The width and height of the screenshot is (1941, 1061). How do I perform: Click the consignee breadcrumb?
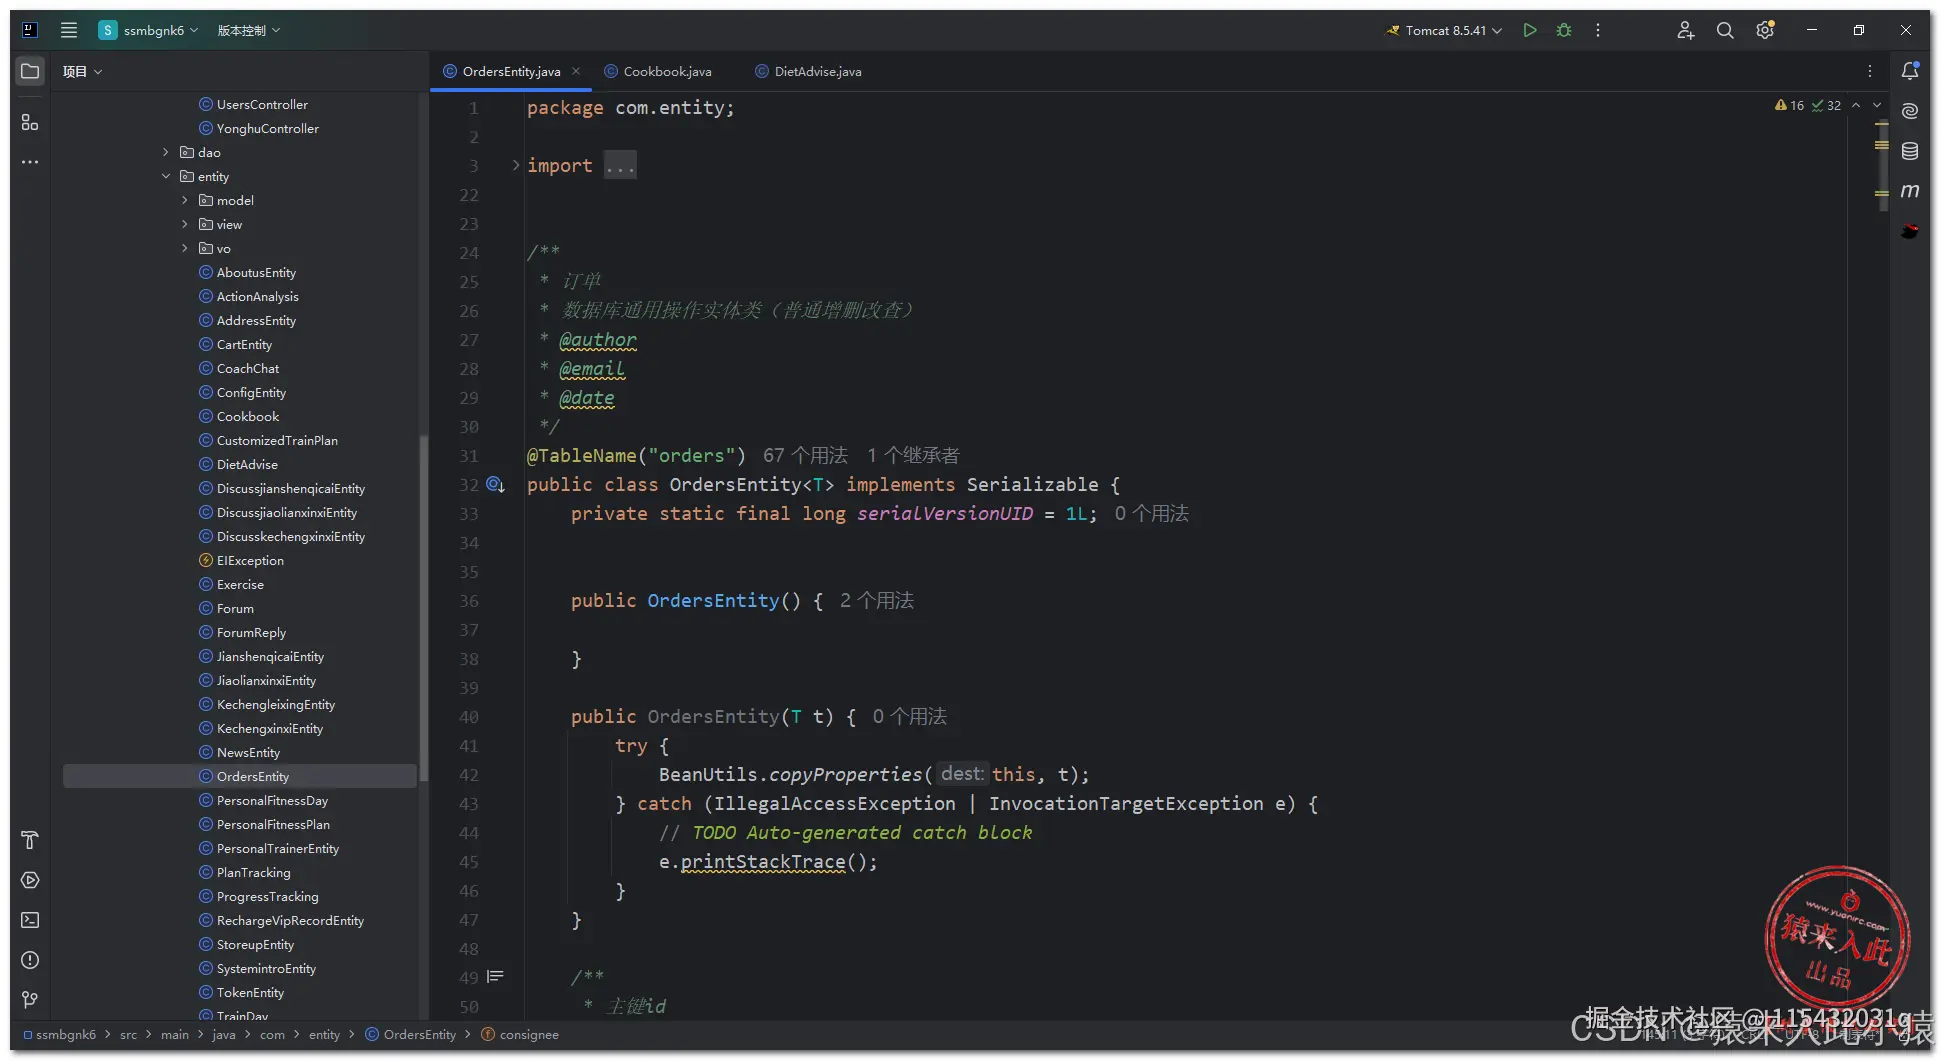point(520,1035)
